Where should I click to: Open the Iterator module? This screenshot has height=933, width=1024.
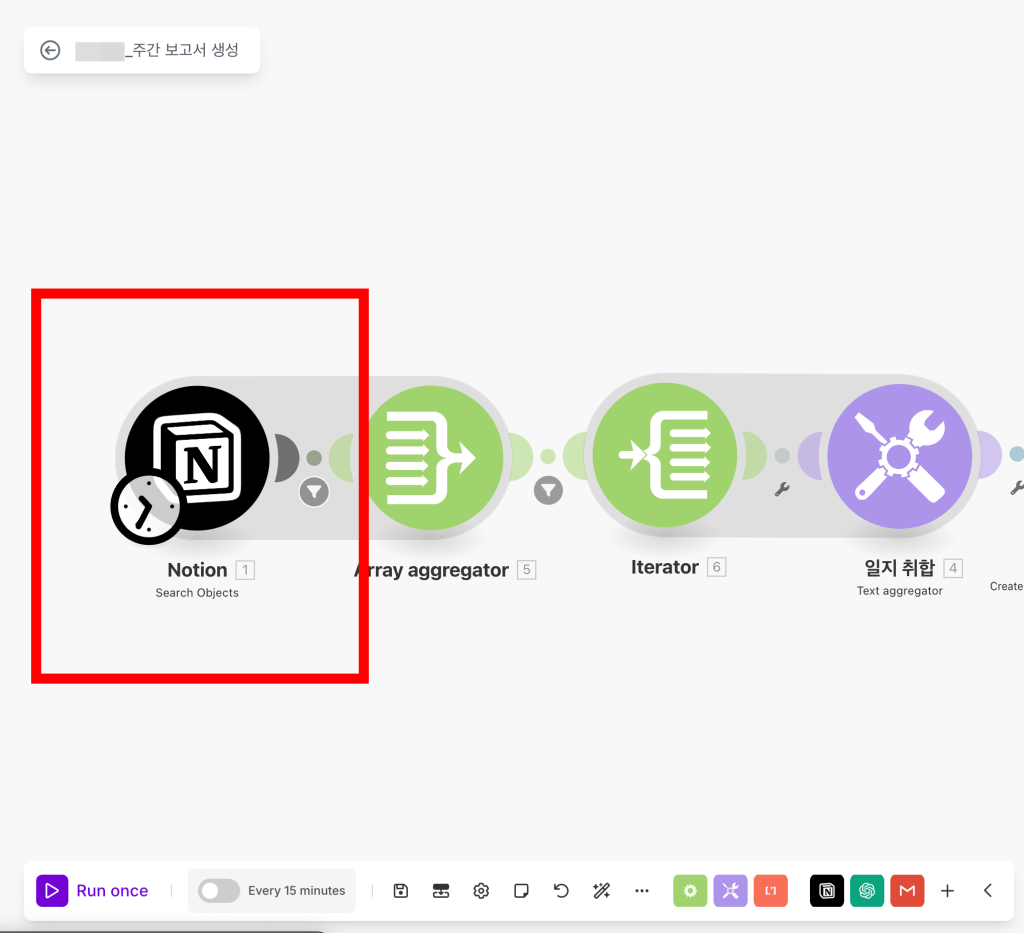(x=664, y=455)
